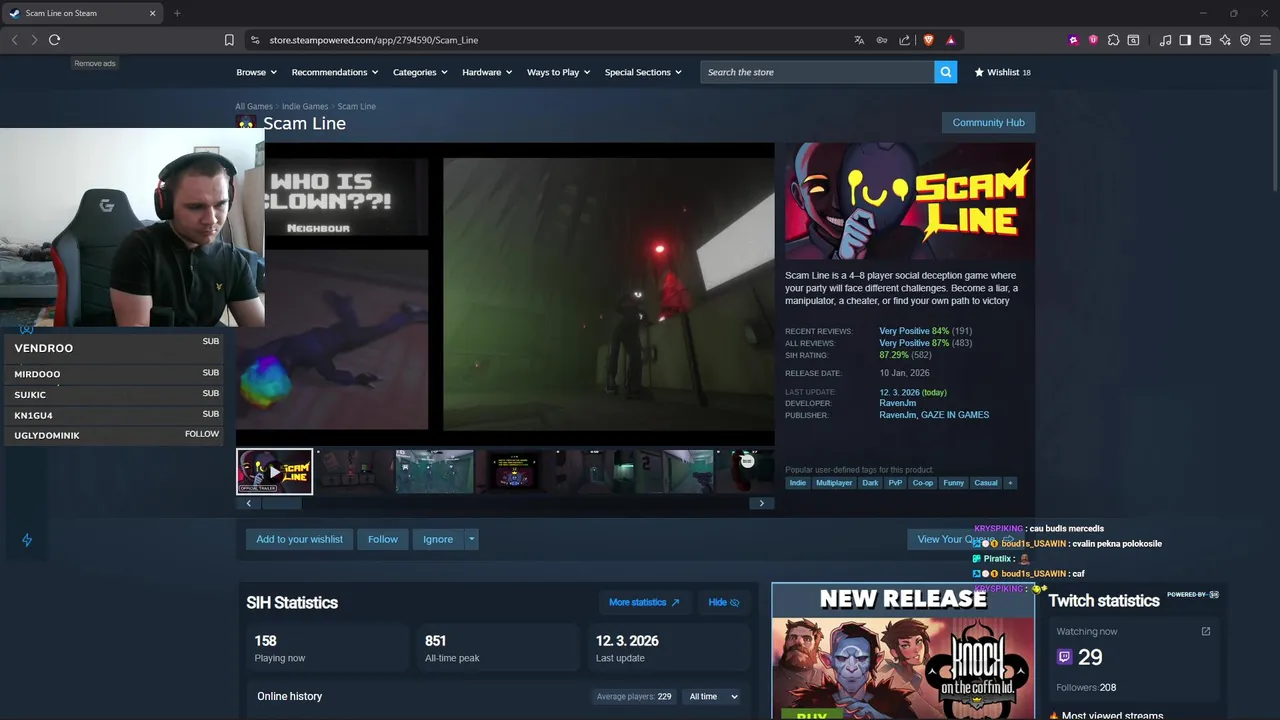1280x720 pixels.
Task: Open the Brave Shields lion icon
Action: 928,40
